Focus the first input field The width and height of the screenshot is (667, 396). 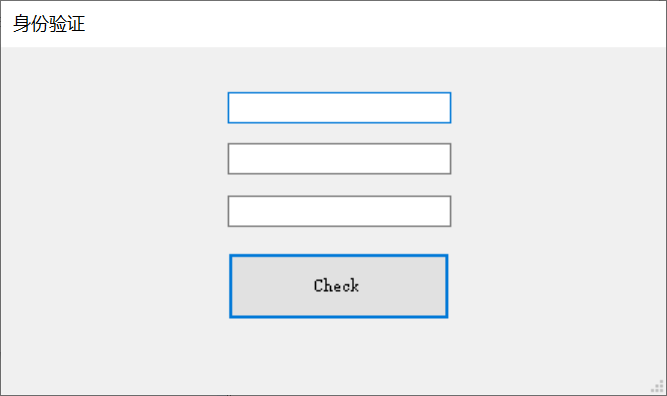(339, 108)
